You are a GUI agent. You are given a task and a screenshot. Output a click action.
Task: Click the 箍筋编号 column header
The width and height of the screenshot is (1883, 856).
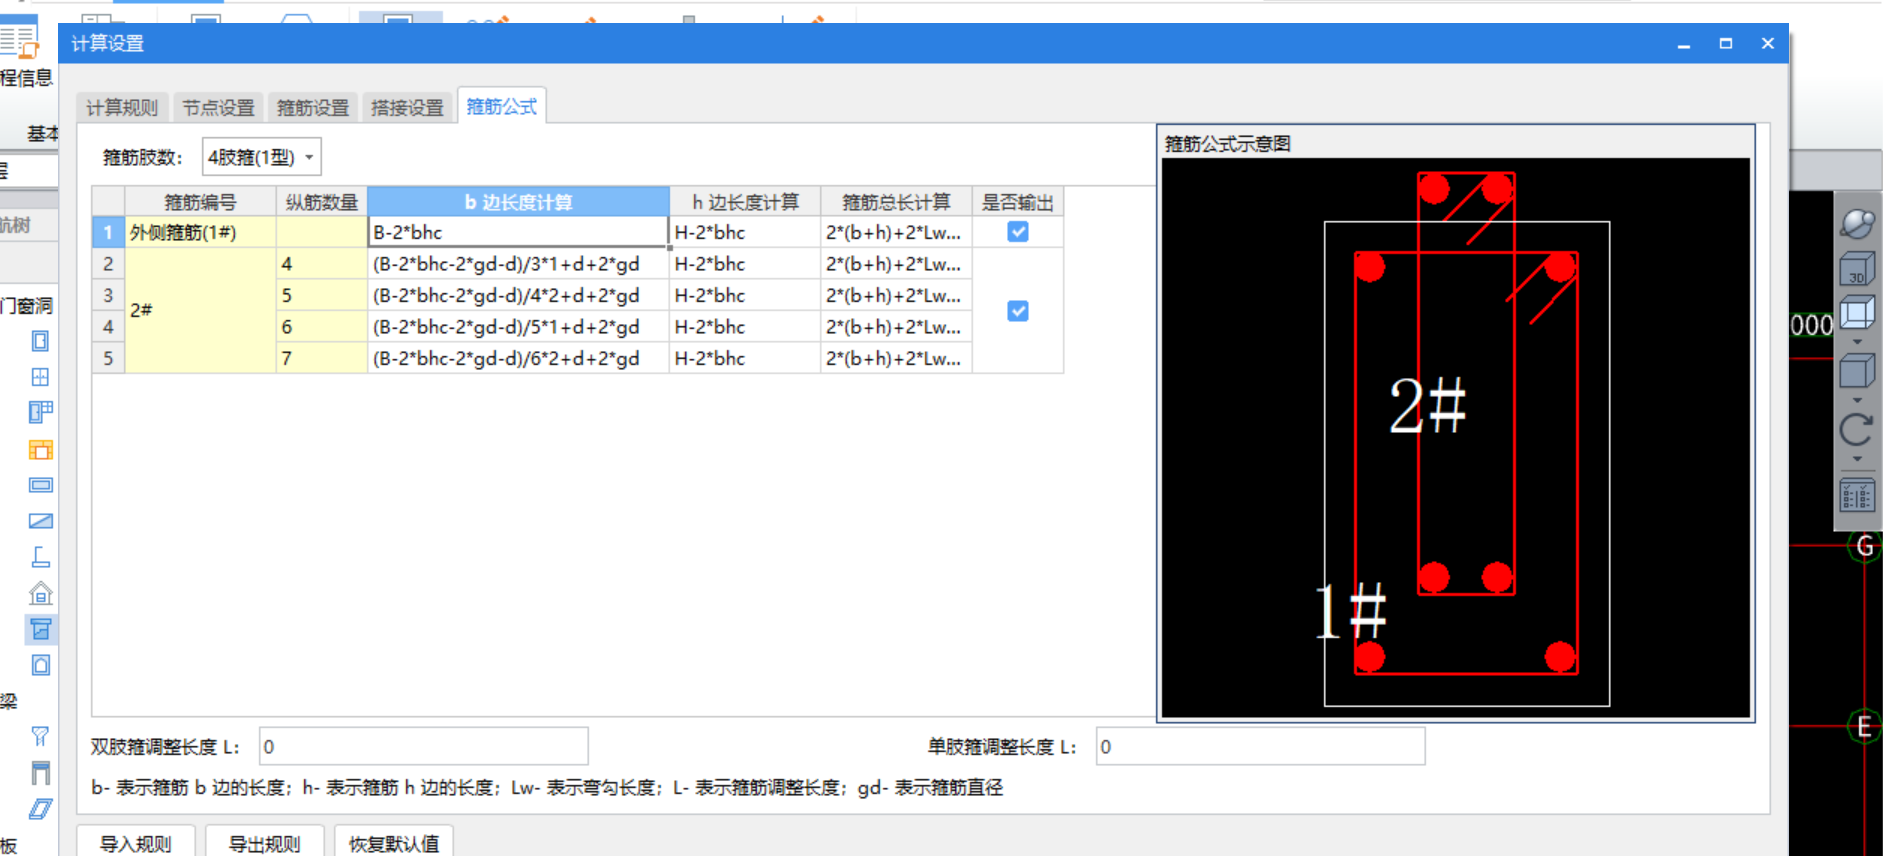point(200,202)
